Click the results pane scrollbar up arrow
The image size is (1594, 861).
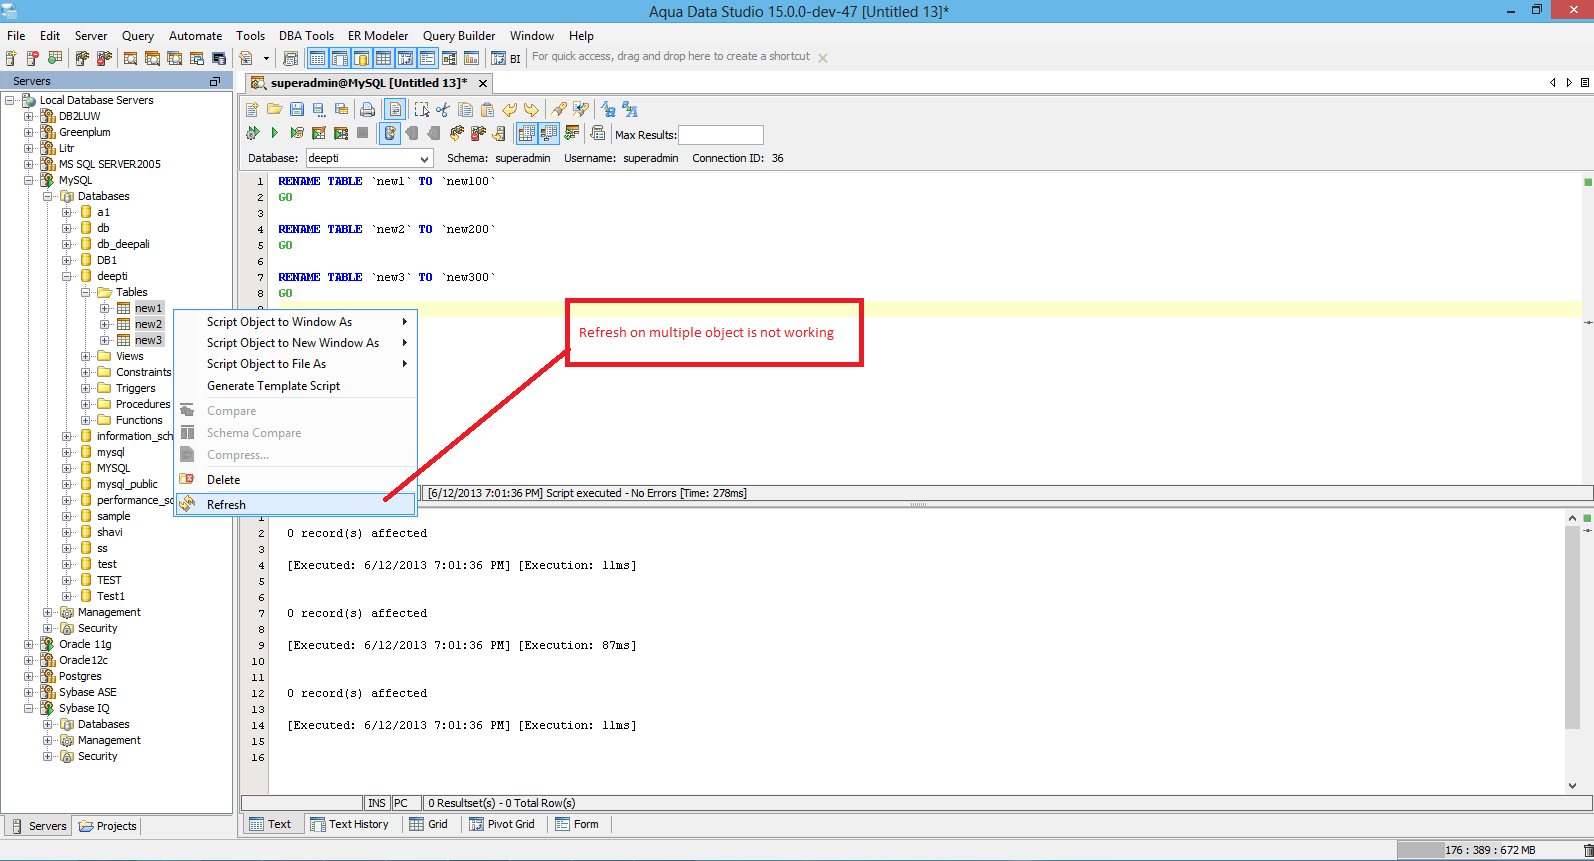coord(1572,518)
